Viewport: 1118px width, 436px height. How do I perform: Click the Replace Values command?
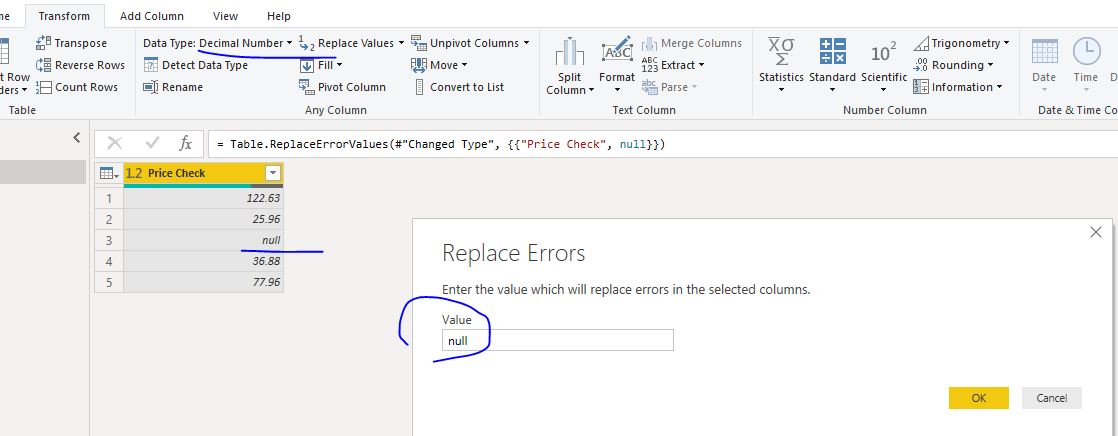point(347,43)
